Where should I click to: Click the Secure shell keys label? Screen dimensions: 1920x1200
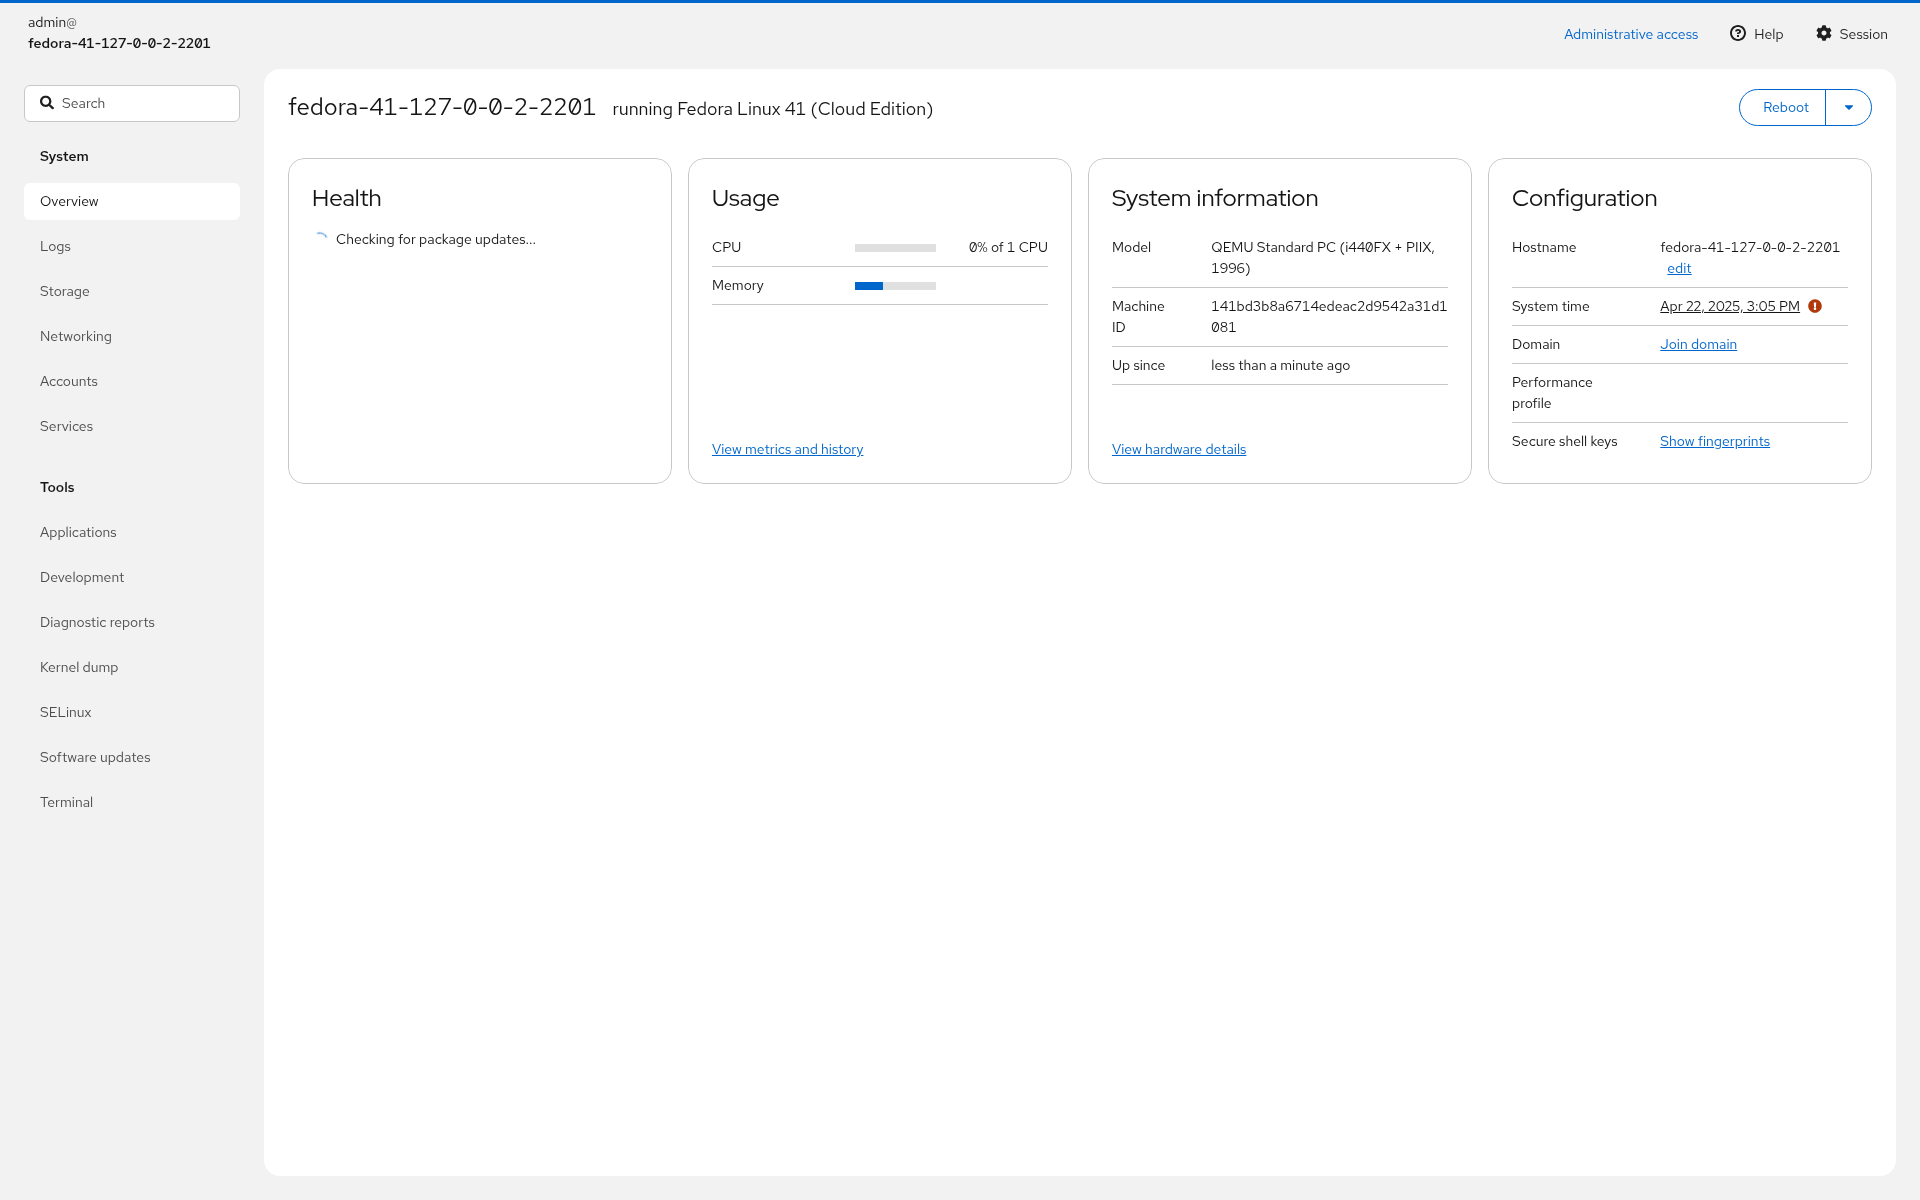click(1564, 441)
